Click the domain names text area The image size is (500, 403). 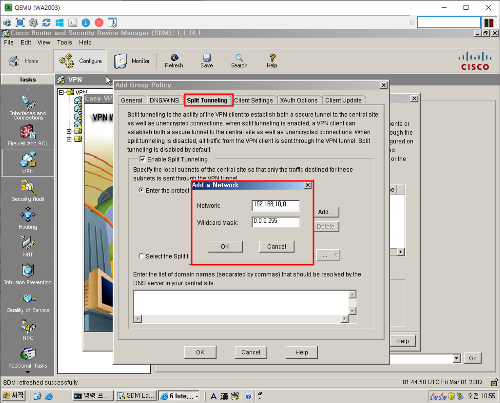[241, 302]
